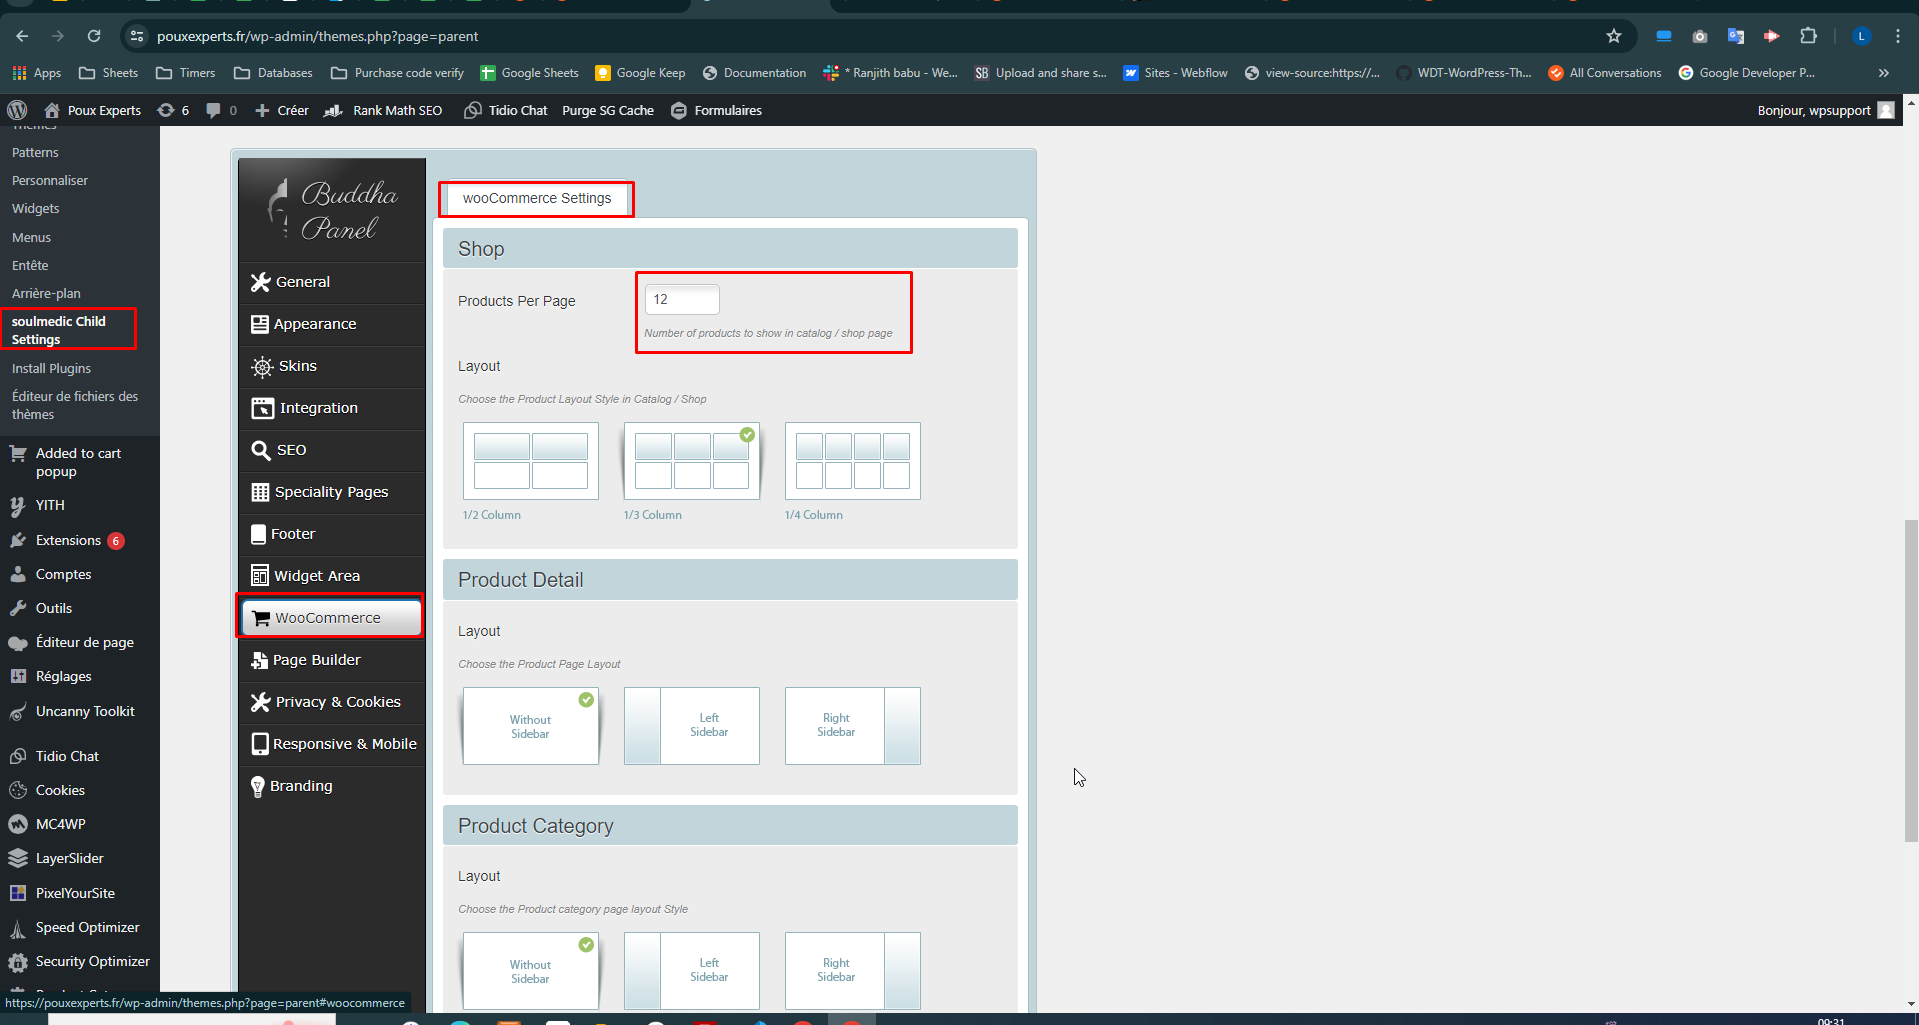Open the Widgets submenu item

pos(36,208)
